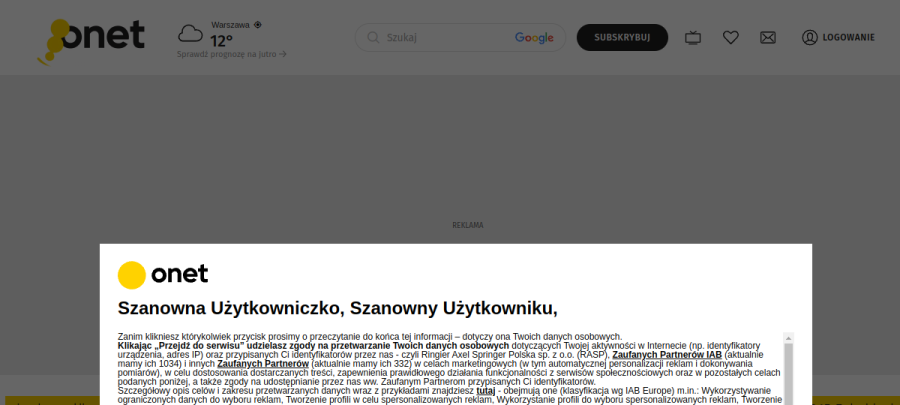Viewport: 900px width, 405px height.
Task: Open the 'Zaufanych Partnerów IAB' link
Action: pos(667,355)
